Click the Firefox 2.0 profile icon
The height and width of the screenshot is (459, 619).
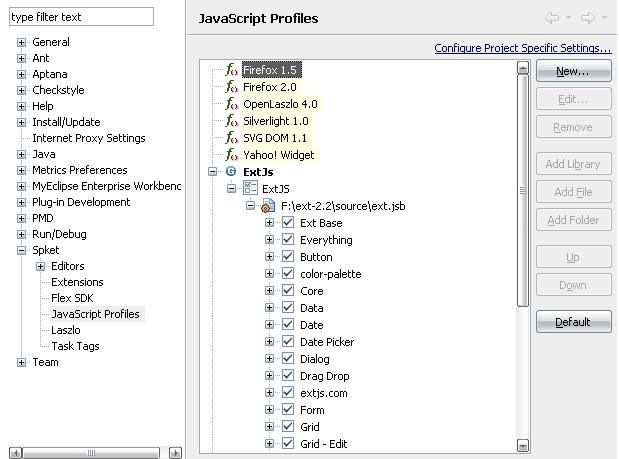pyautogui.click(x=232, y=87)
